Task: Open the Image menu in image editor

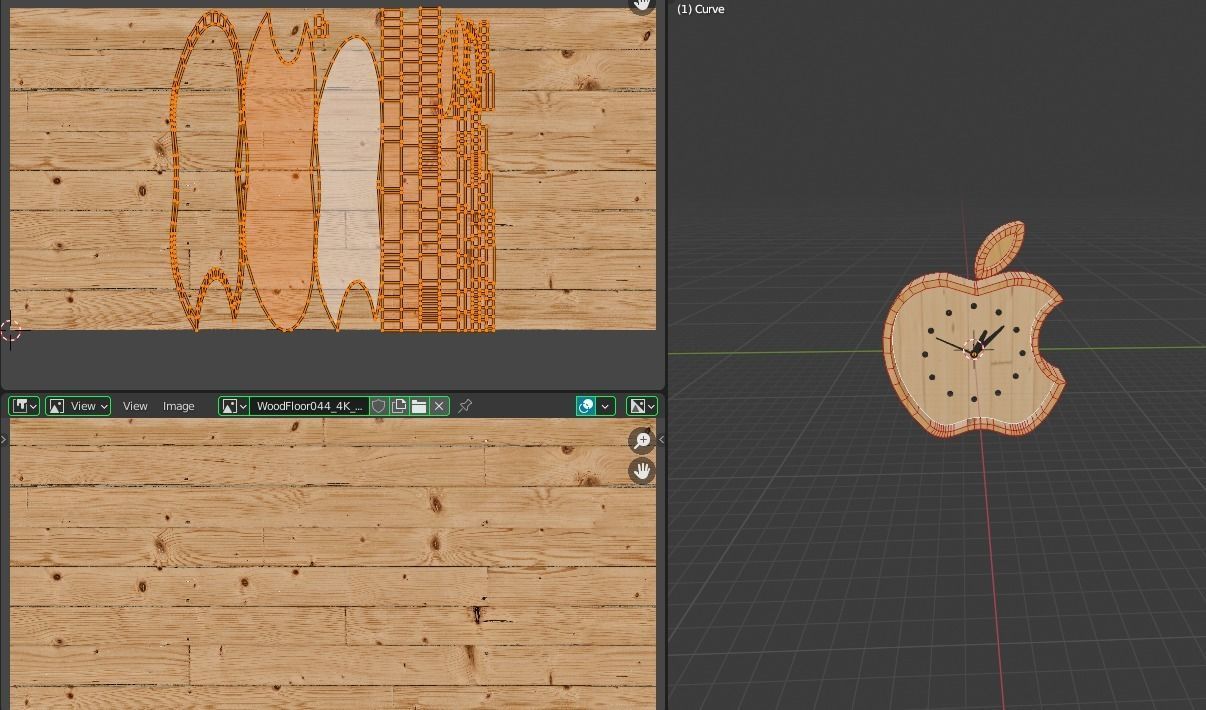Action: pyautogui.click(x=179, y=406)
